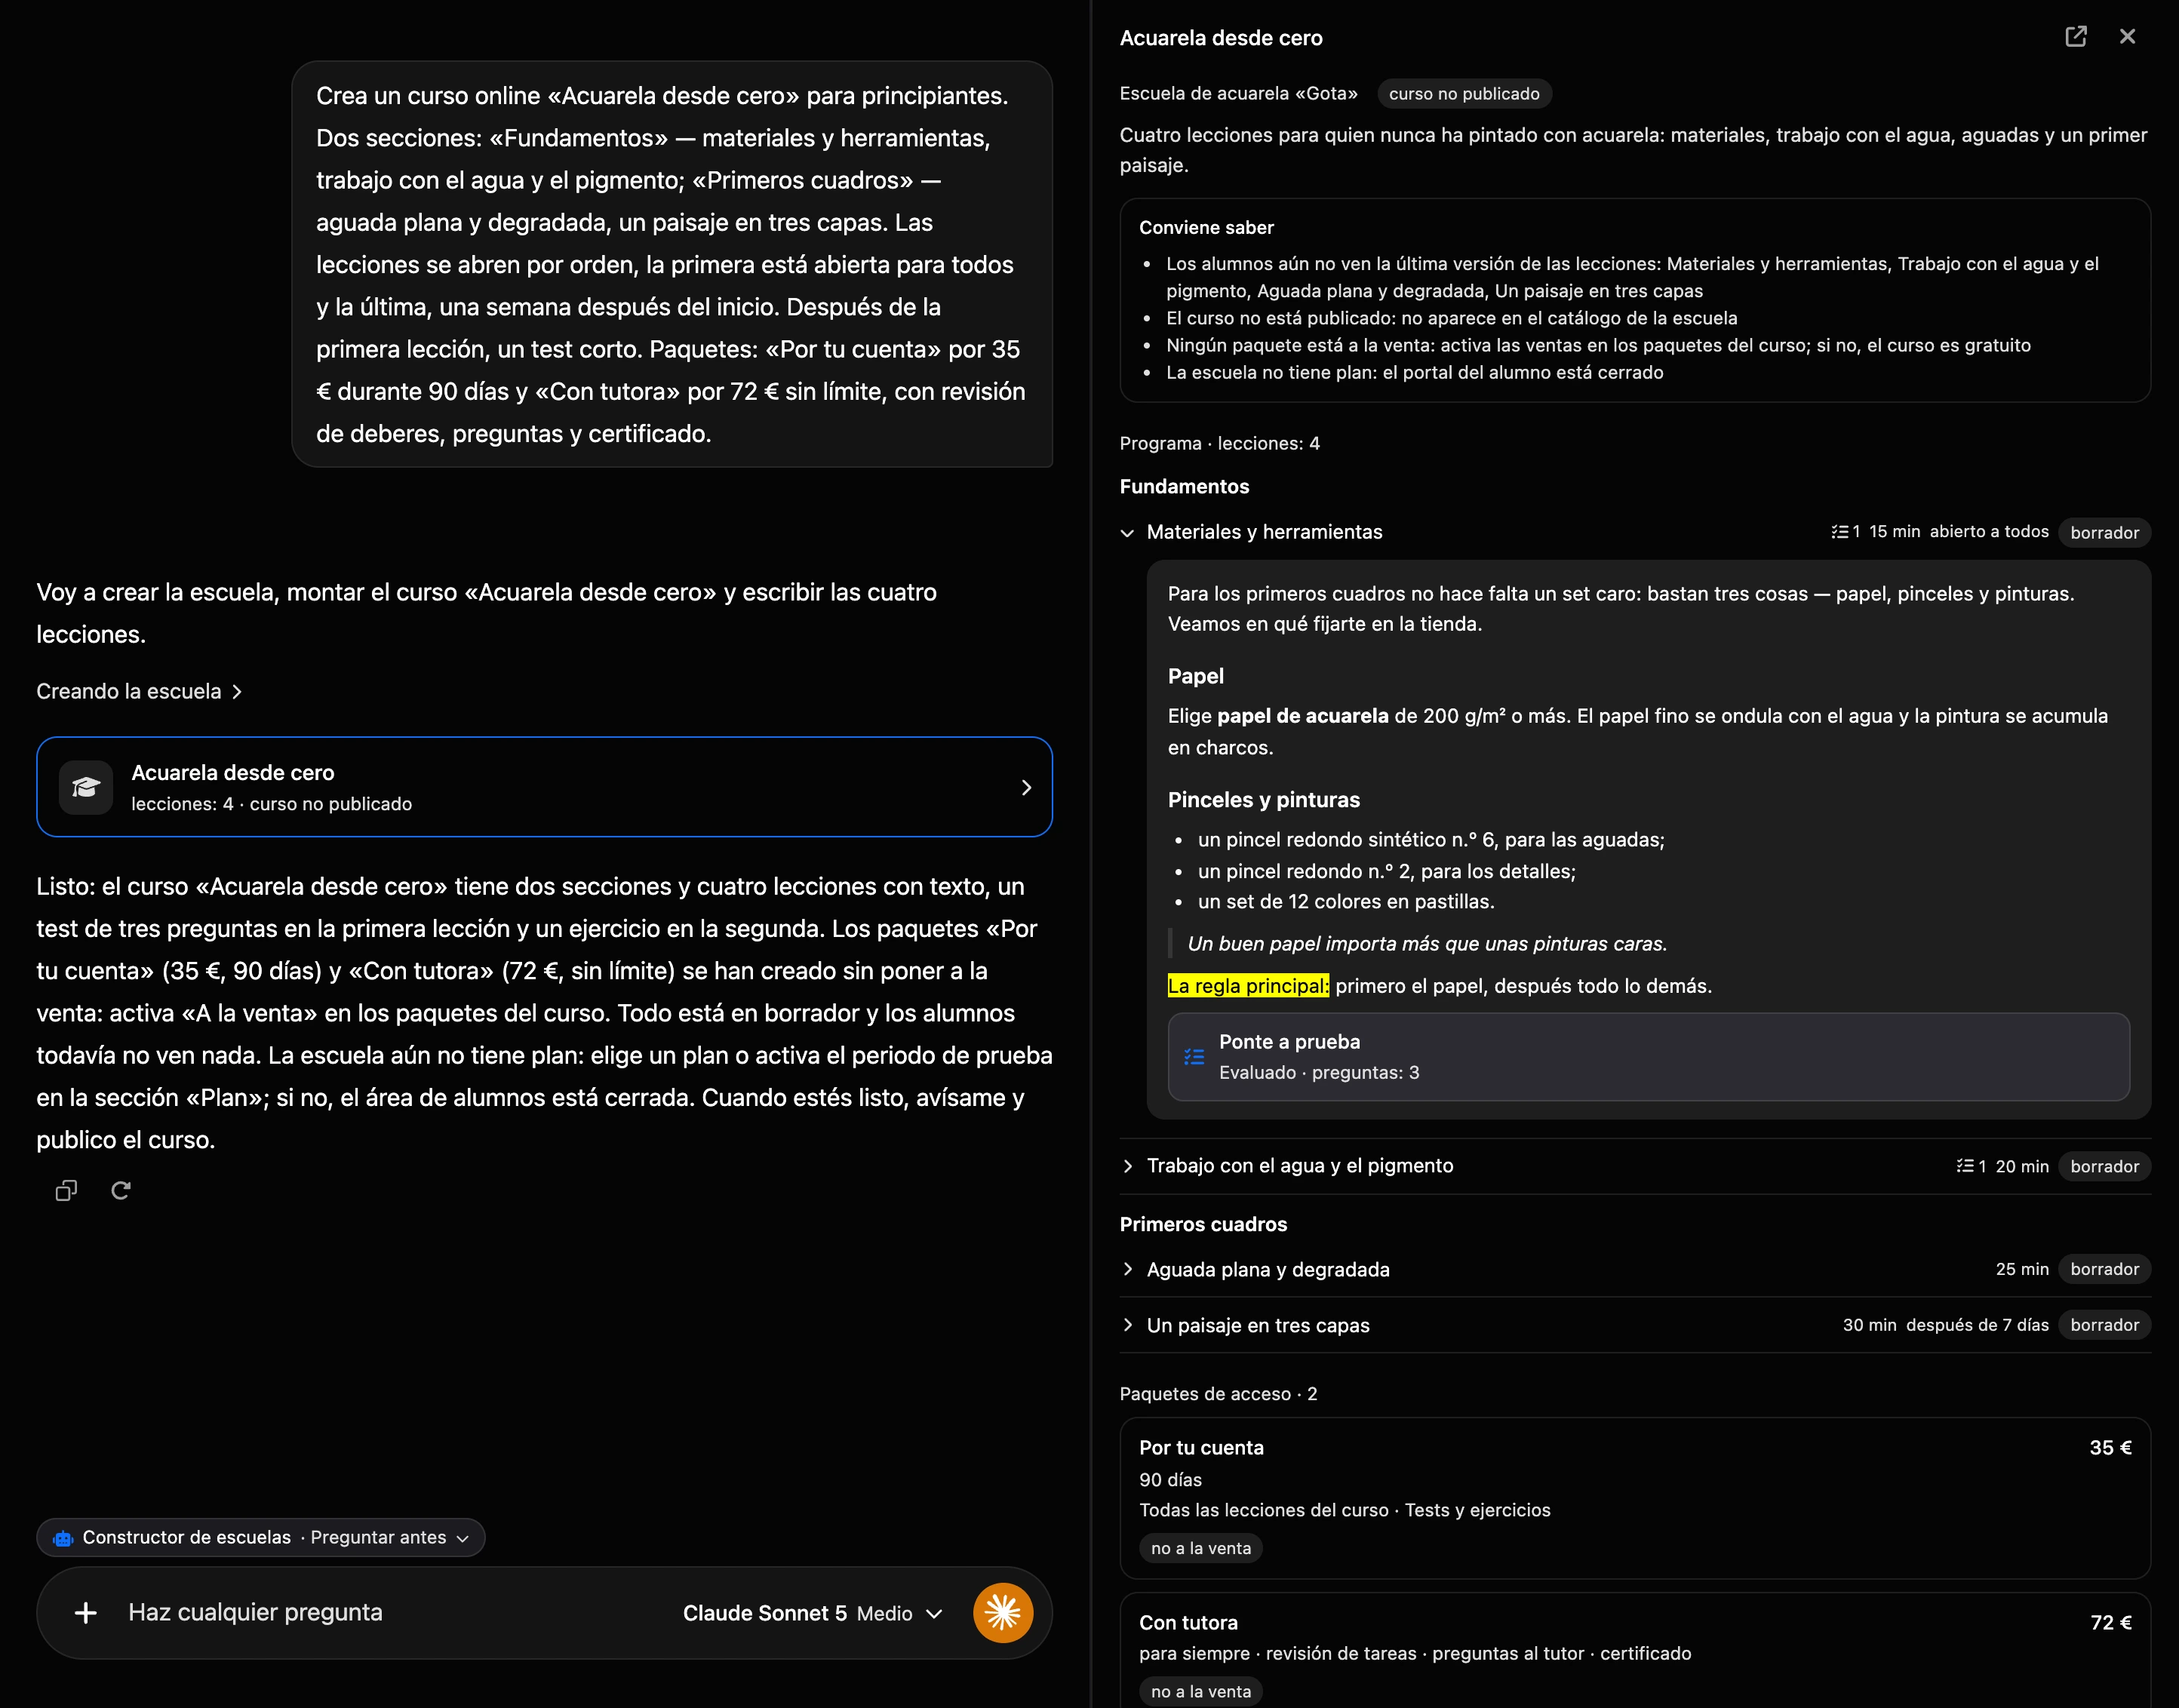Click the quiz list icon in Ponte a prueba
Viewport: 2179px width, 1708px height.
1194,1057
